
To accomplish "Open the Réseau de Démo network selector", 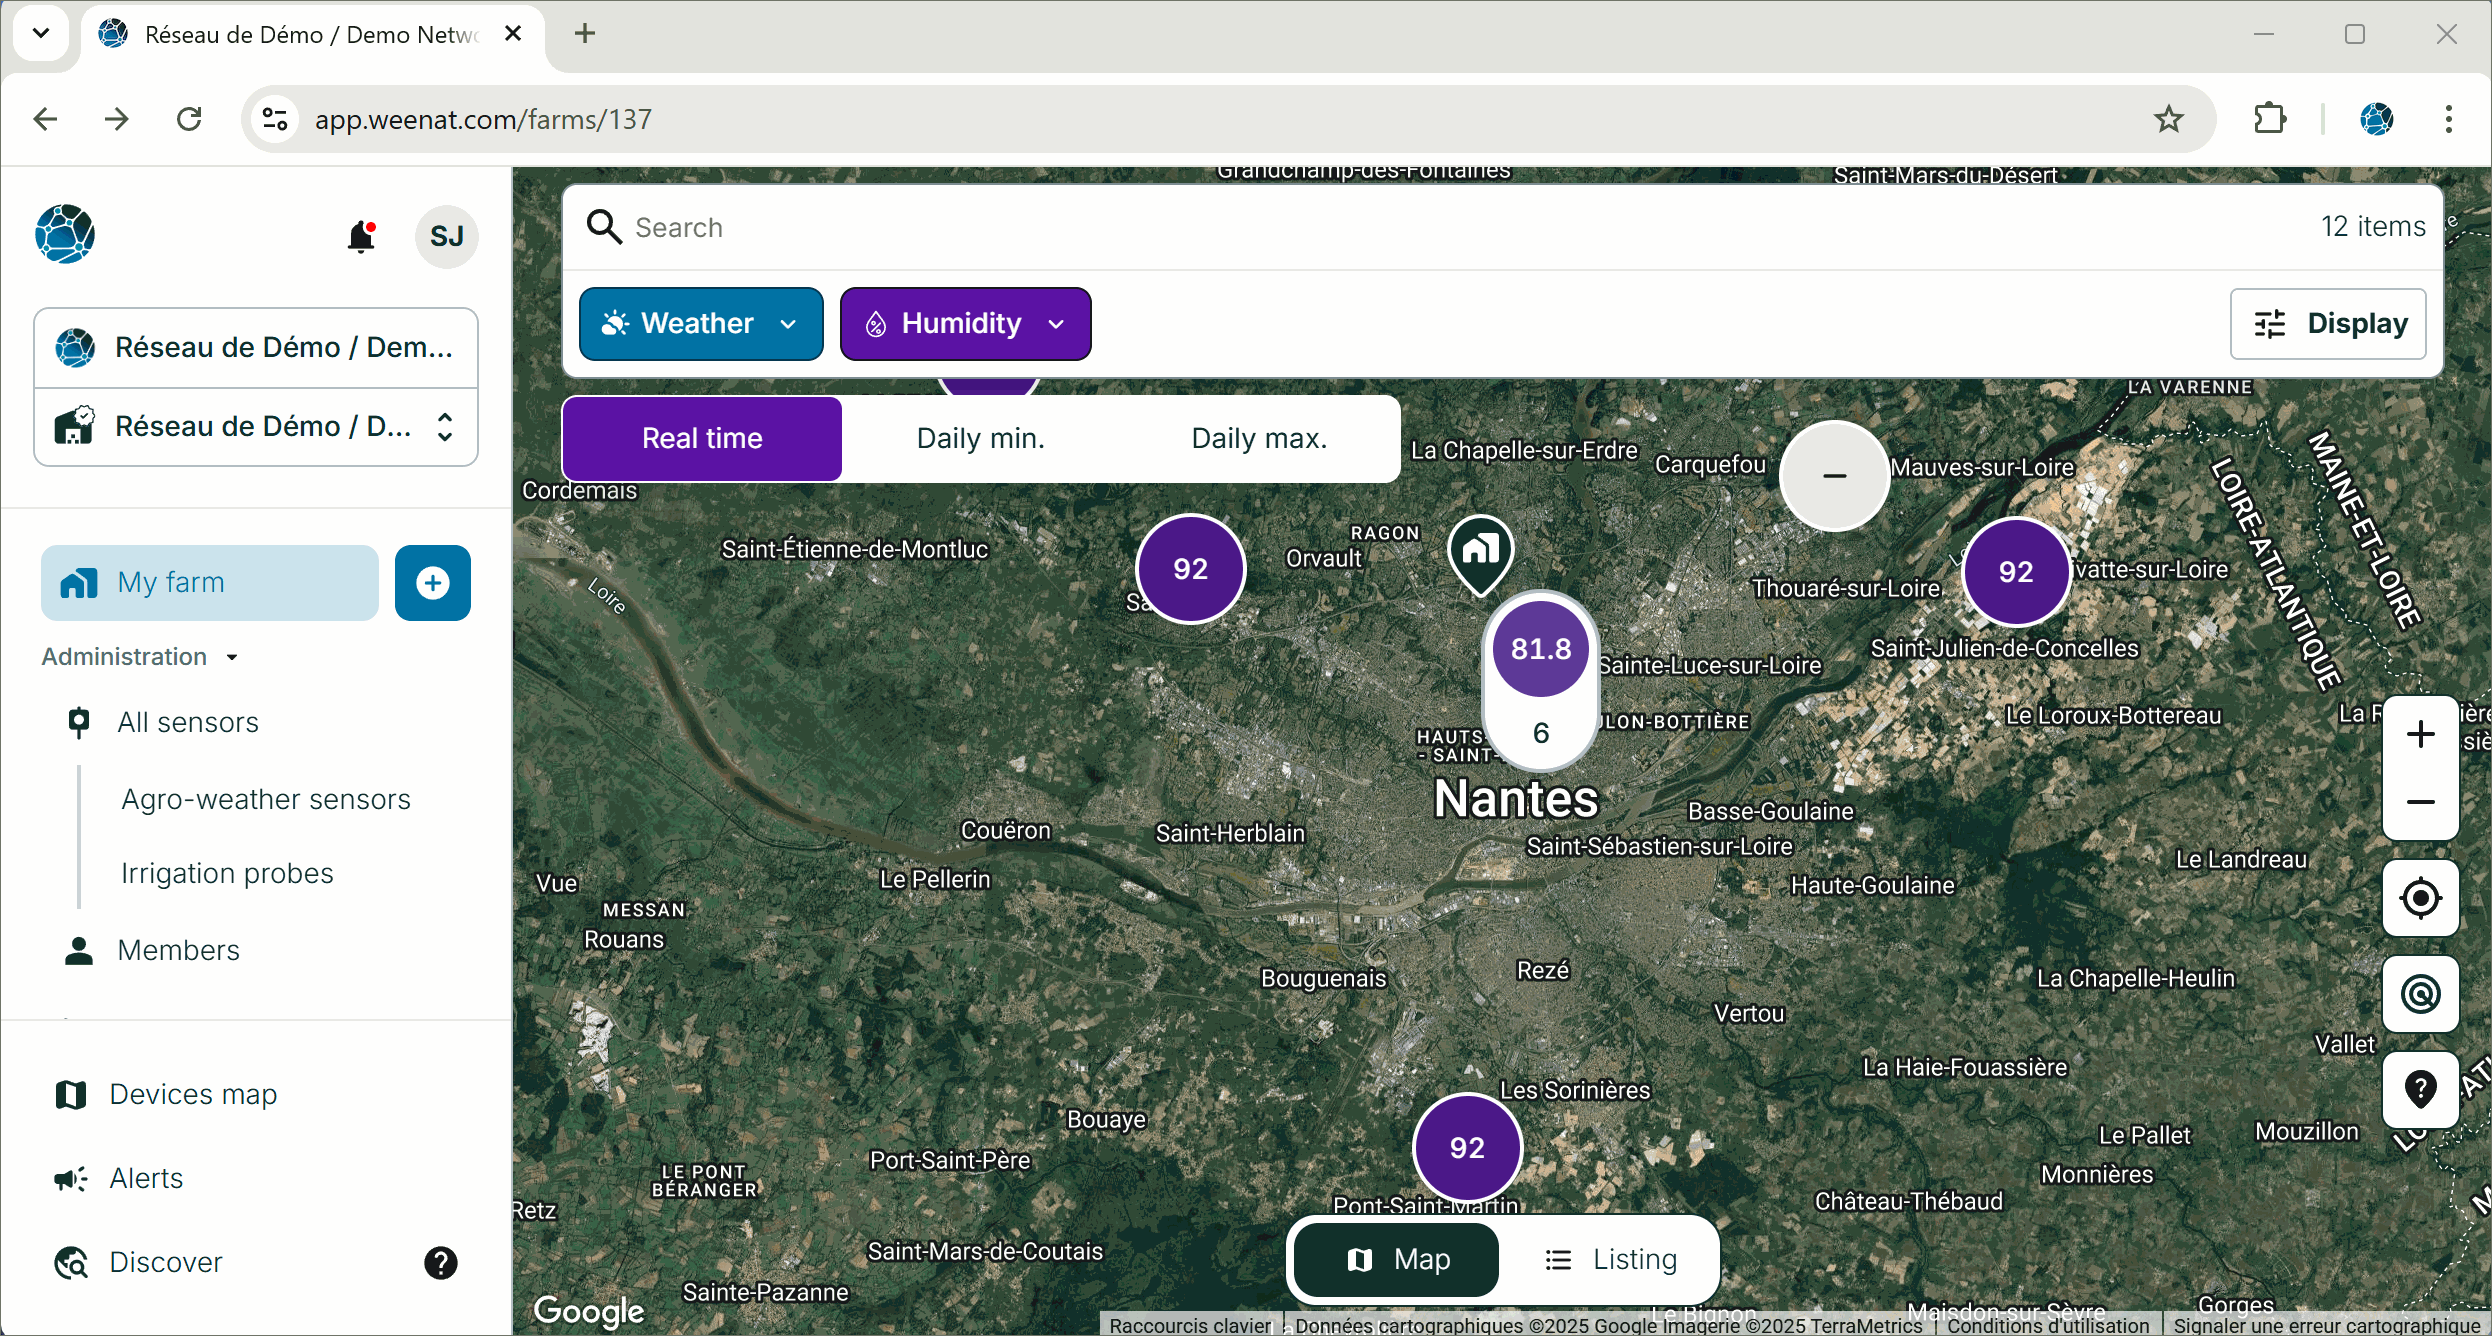I will click(x=256, y=348).
